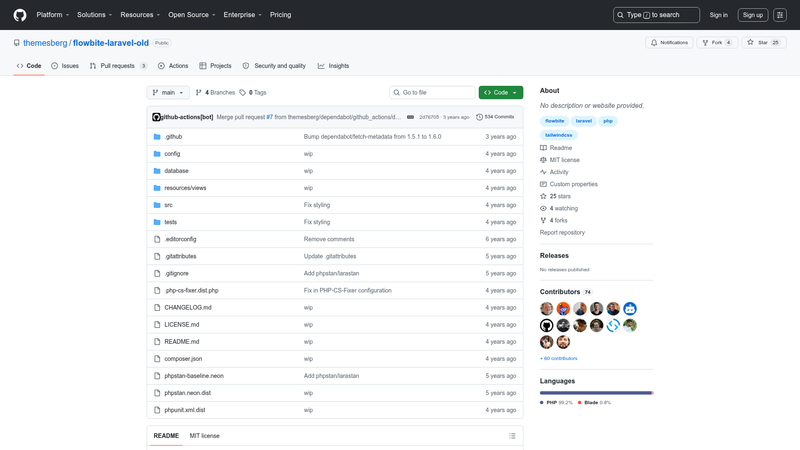Open the resources/views folder
The image size is (800, 450).
coord(185,188)
